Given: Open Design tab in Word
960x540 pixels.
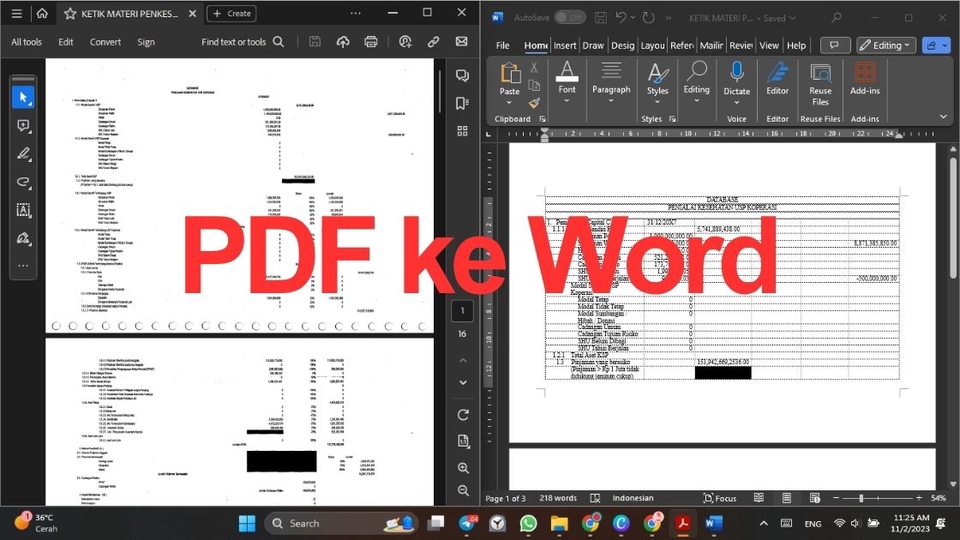Looking at the screenshot, I should [x=623, y=45].
